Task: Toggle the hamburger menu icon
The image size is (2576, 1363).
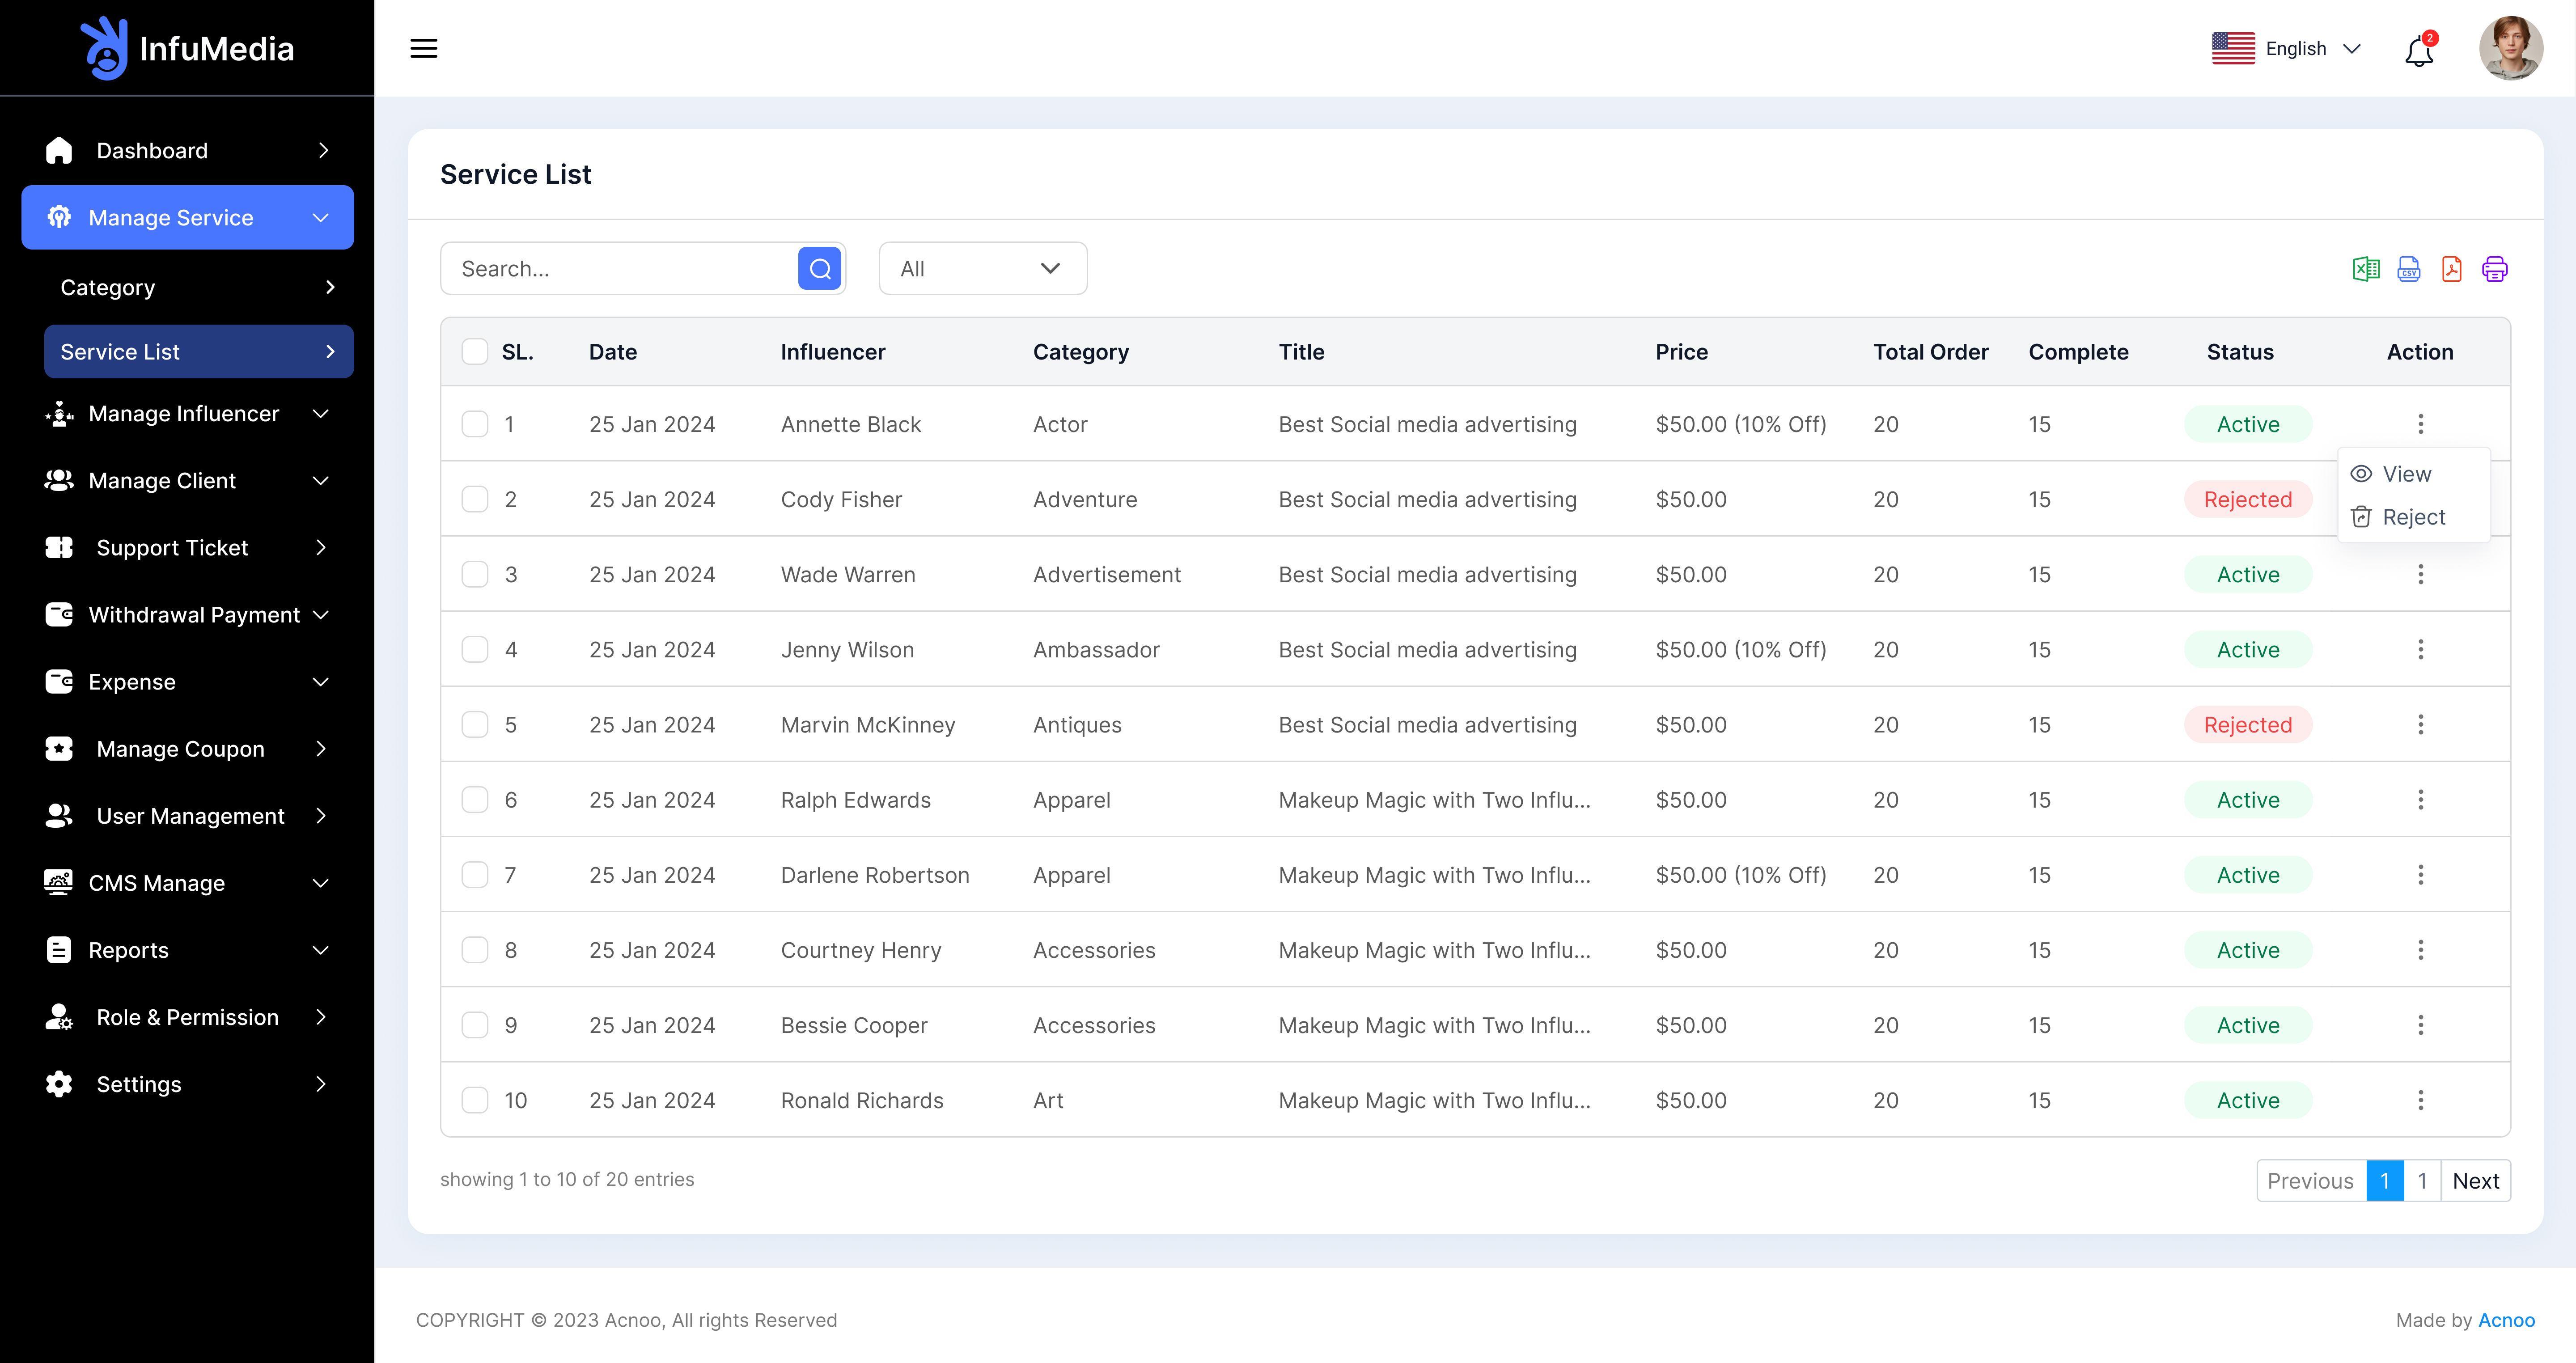Action: click(x=424, y=48)
